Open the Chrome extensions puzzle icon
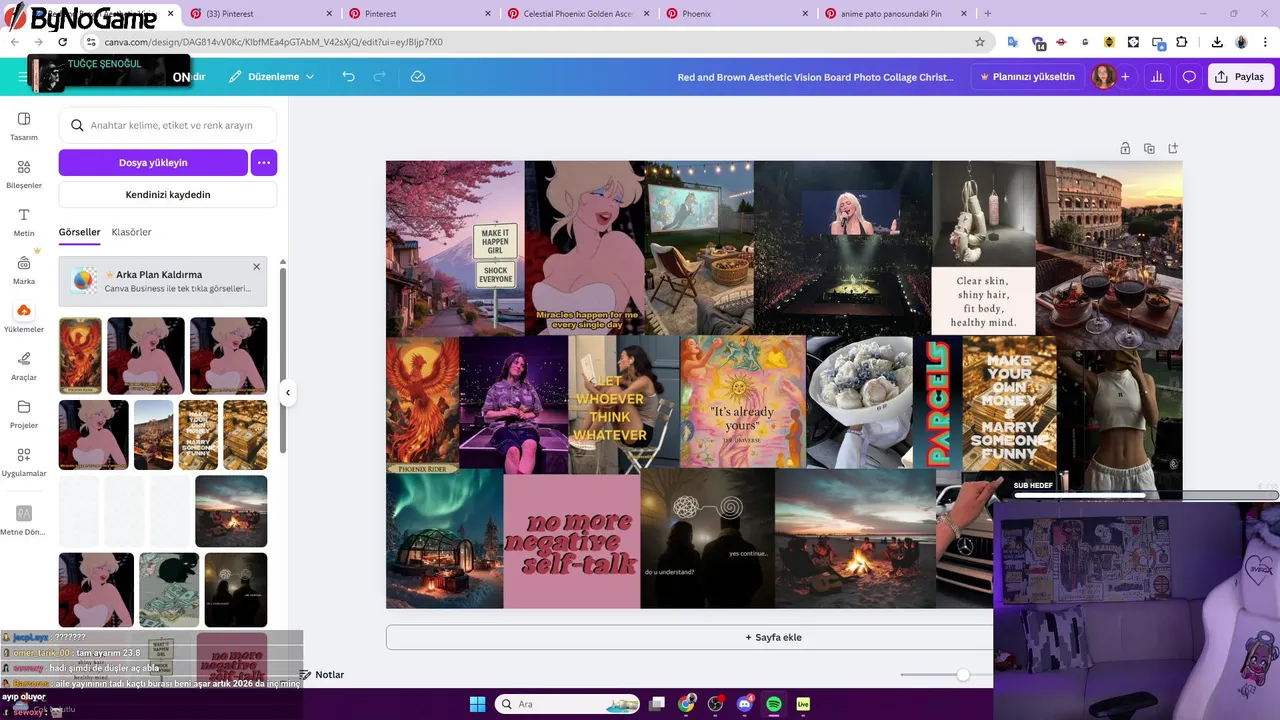The width and height of the screenshot is (1280, 720). [1181, 42]
